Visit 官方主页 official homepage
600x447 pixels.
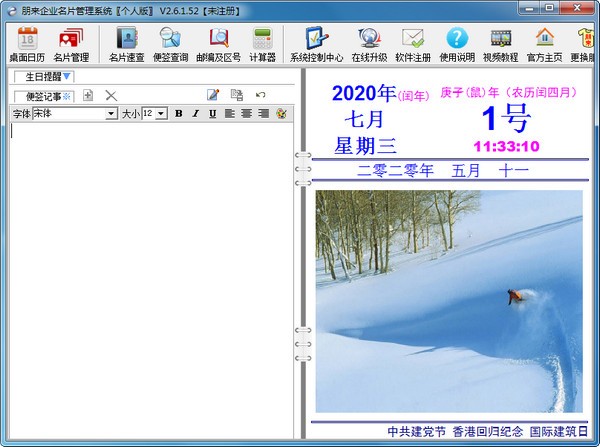pos(545,44)
